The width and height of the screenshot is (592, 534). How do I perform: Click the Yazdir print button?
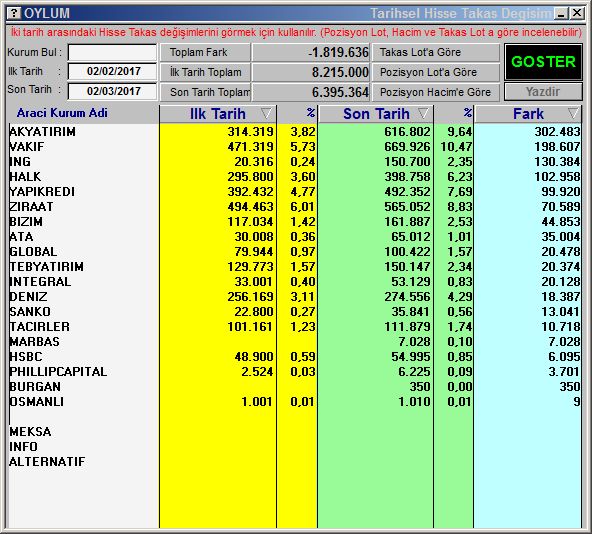543,92
